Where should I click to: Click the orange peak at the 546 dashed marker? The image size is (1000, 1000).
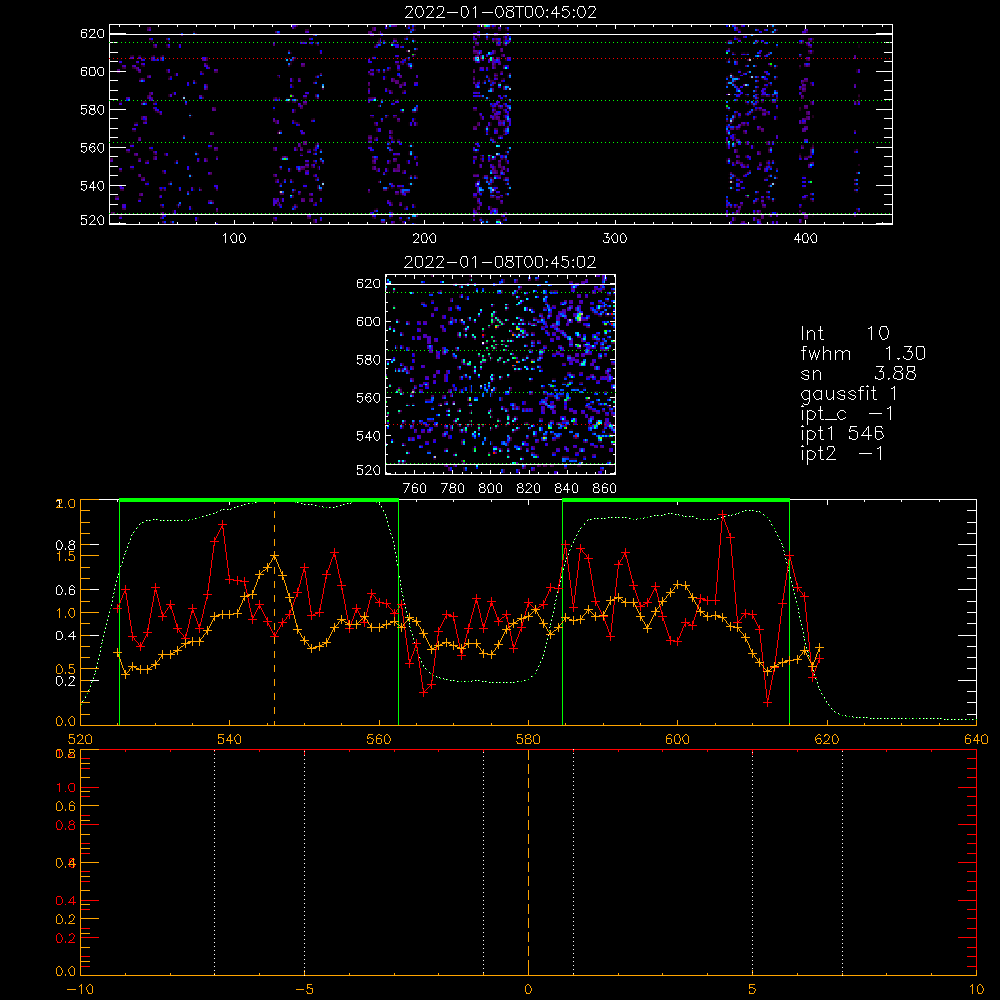click(x=274, y=556)
